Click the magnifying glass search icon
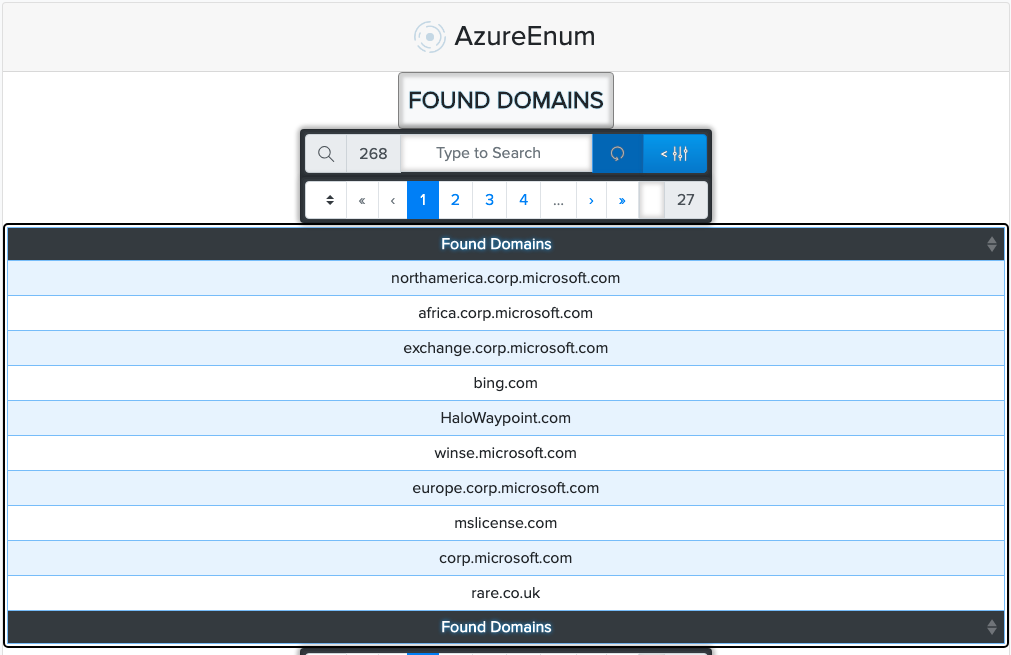Screen dimensions: 1011x655 [326, 153]
